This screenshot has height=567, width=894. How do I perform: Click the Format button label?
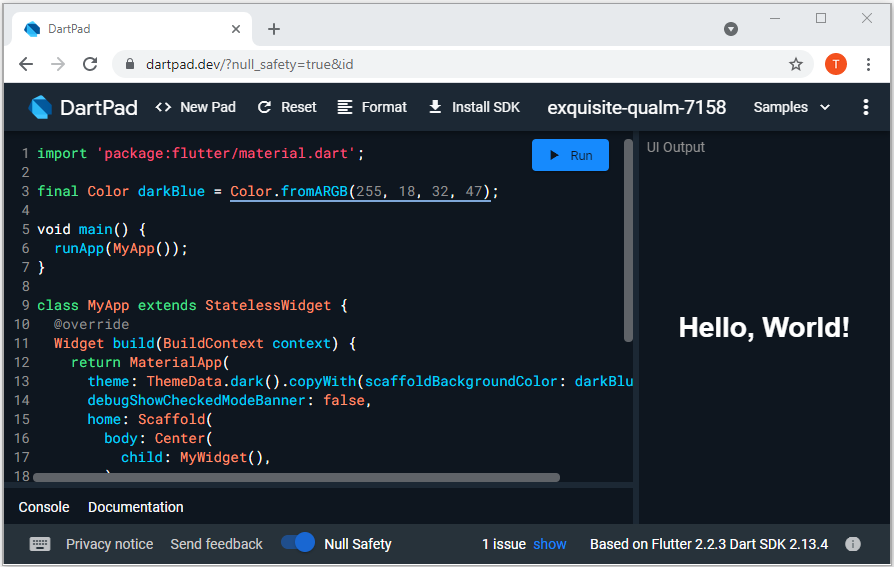[384, 107]
